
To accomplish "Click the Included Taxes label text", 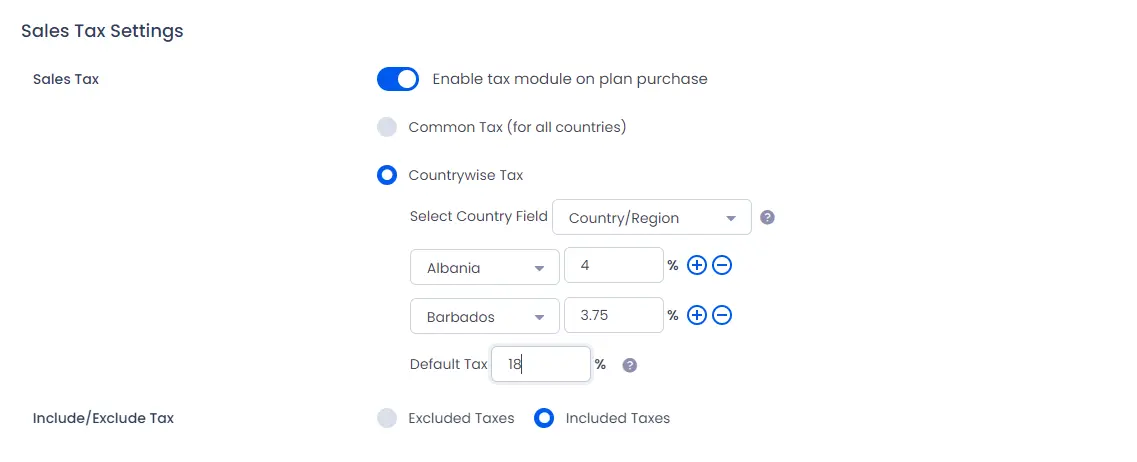I will 618,418.
